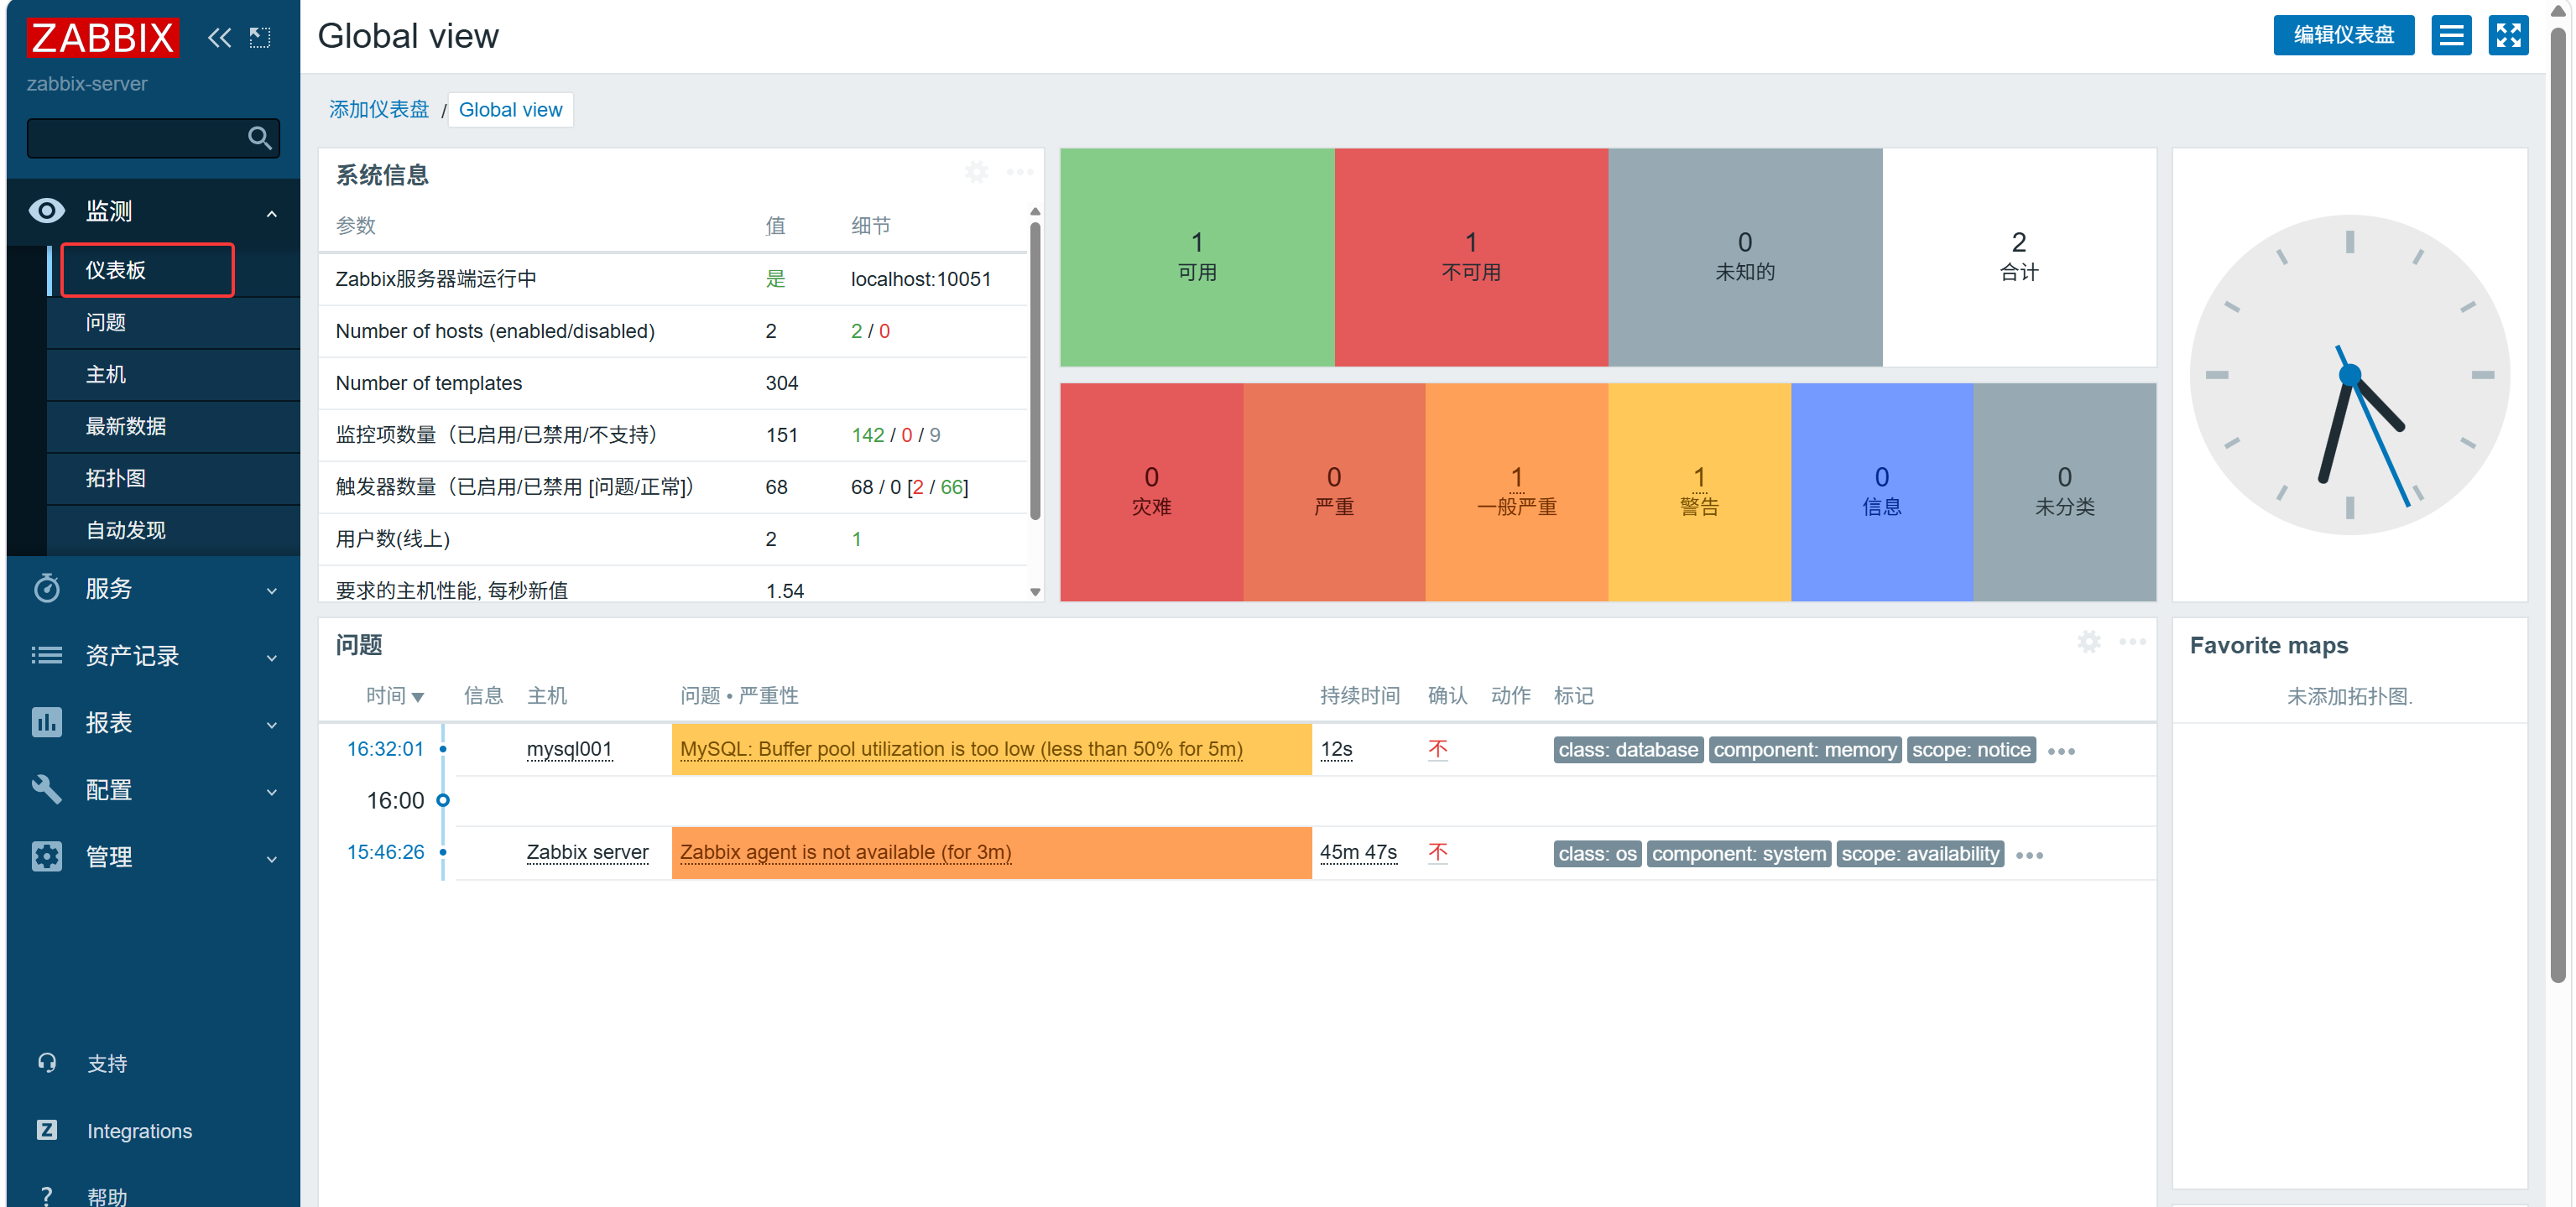Image resolution: width=2576 pixels, height=1207 pixels.
Task: Click the list icon beside 资产记录
Action: coord(47,656)
